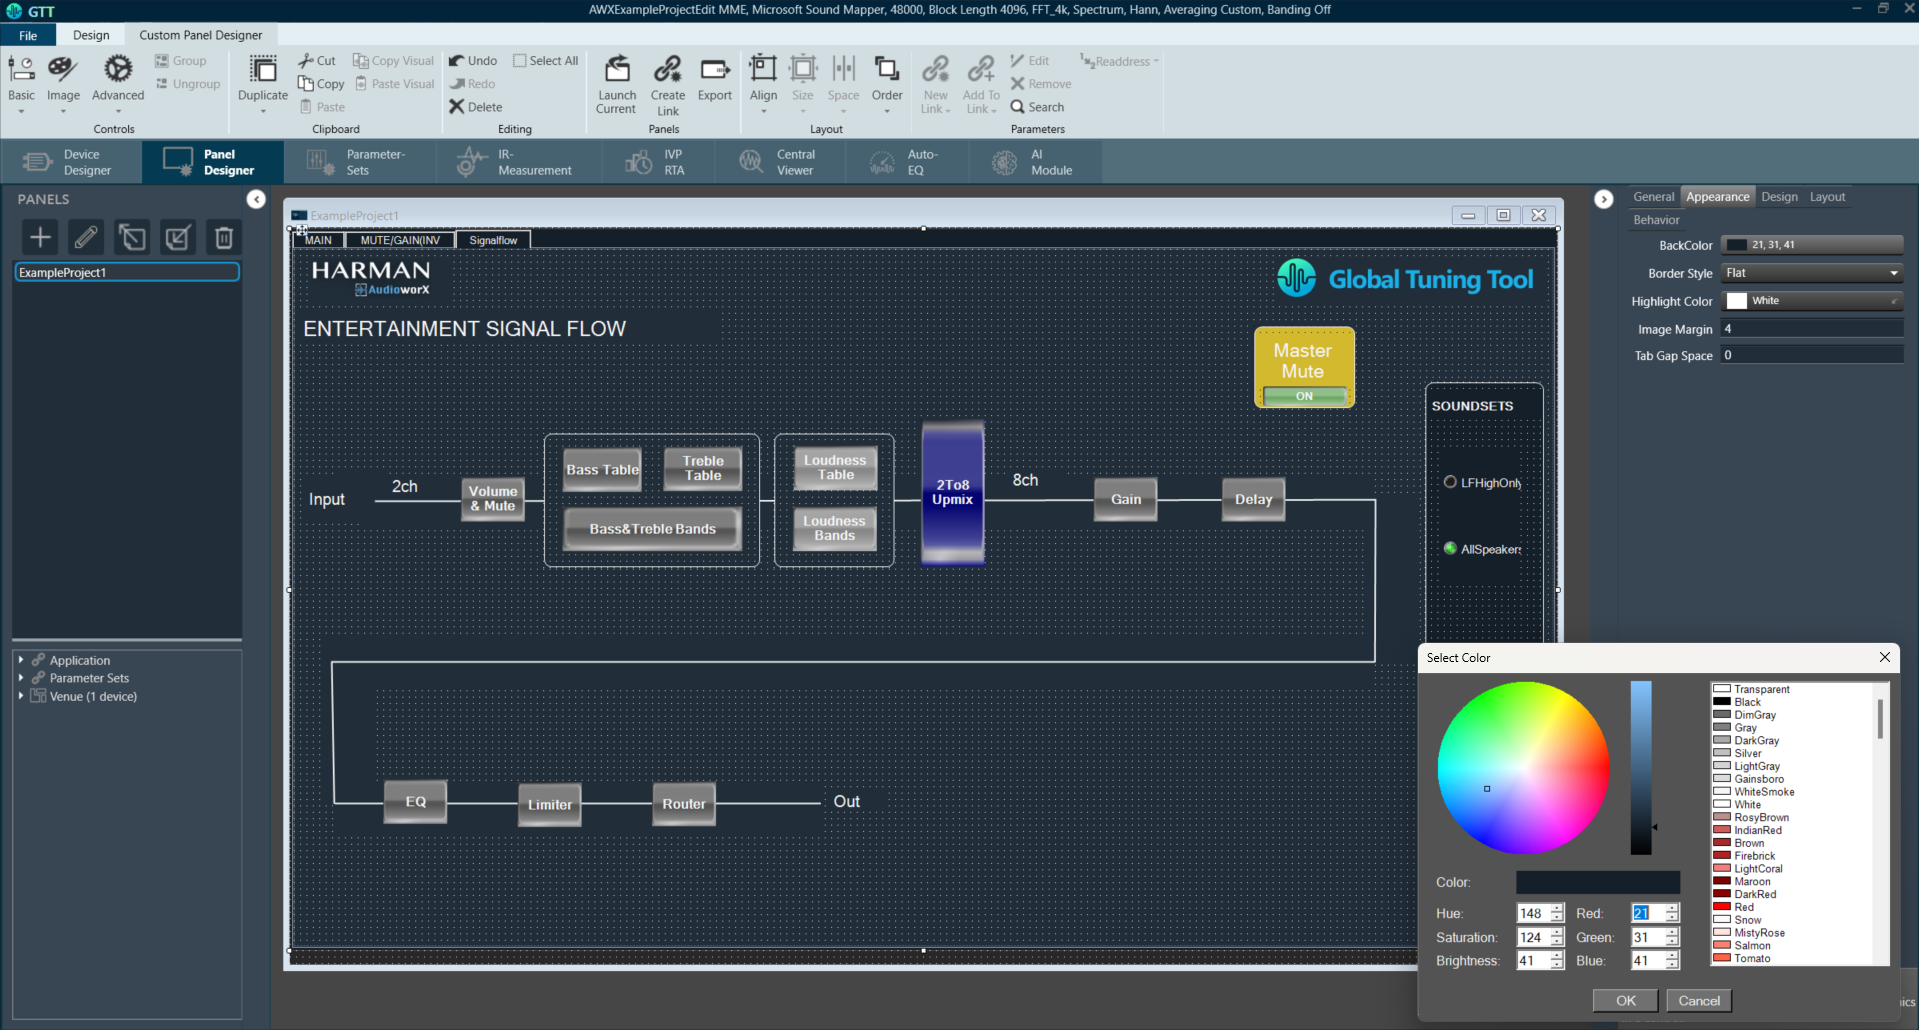Switch to the Layout properties tab
Viewport: 1919px width, 1030px height.
pos(1827,197)
